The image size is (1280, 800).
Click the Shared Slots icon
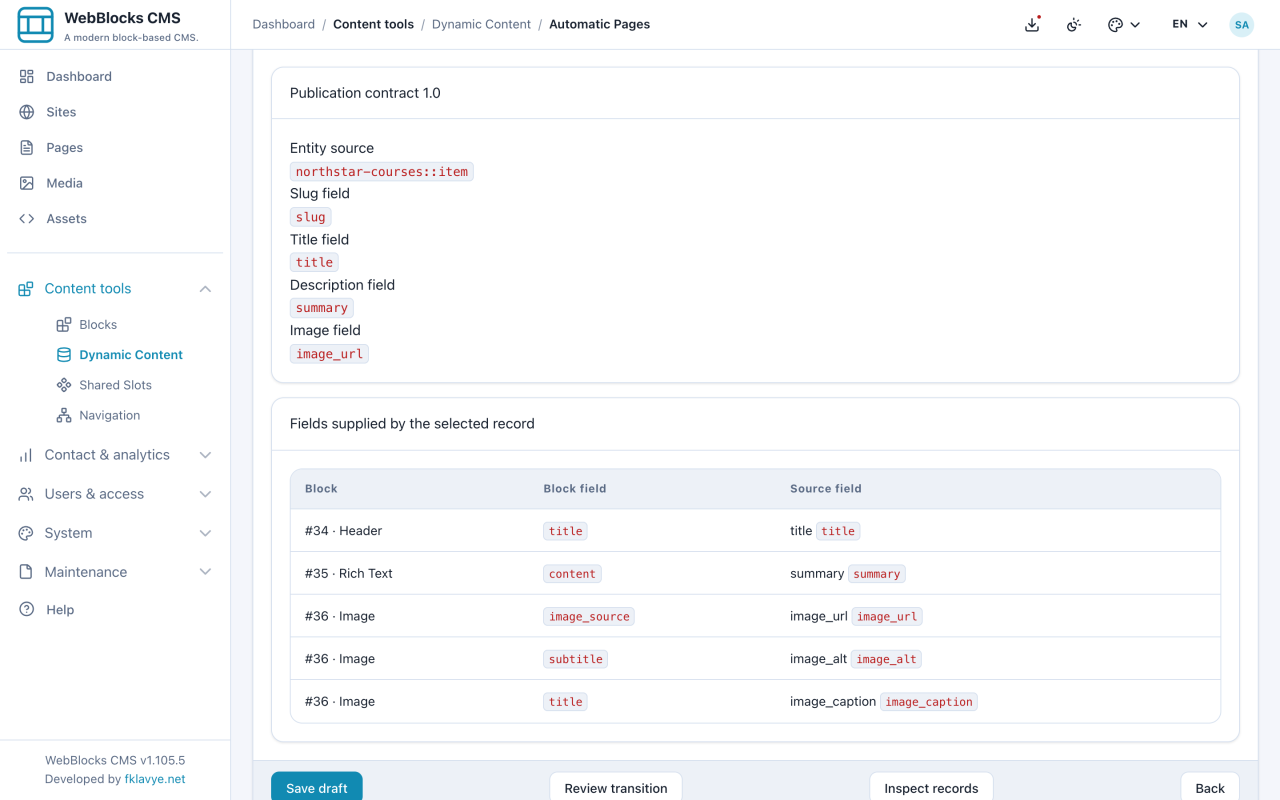pos(64,385)
